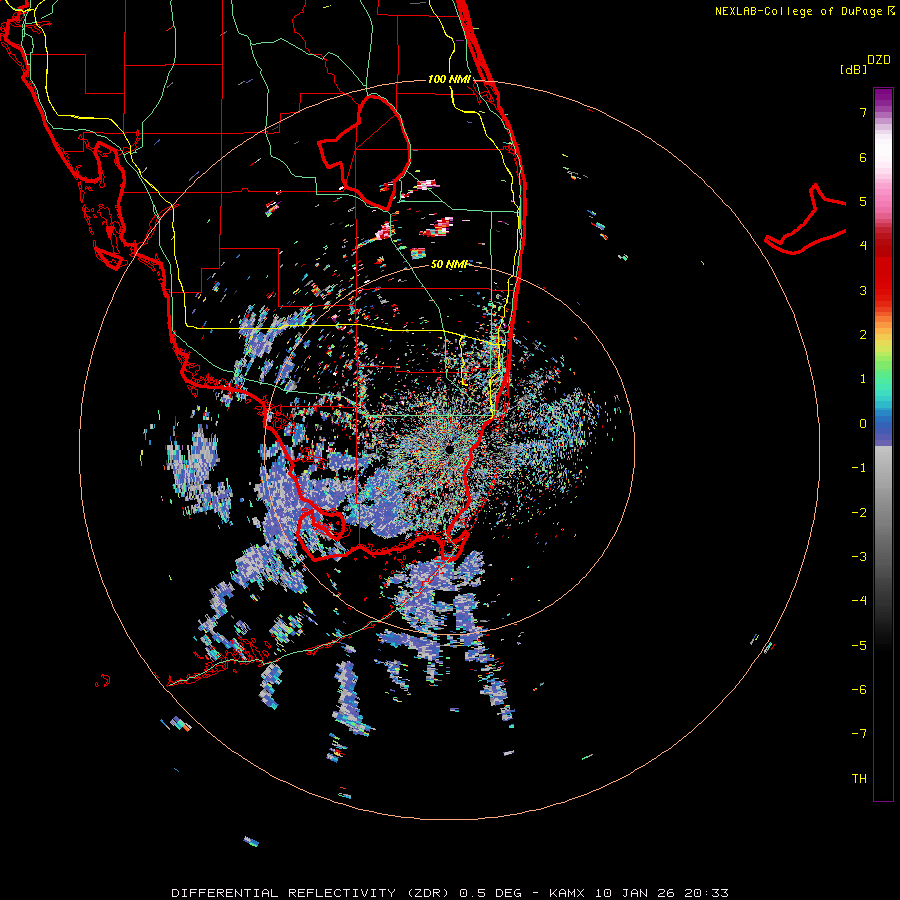900x900 pixels.
Task: Click the 10 JAN 26 20:33 timestamp
Action: point(661,893)
